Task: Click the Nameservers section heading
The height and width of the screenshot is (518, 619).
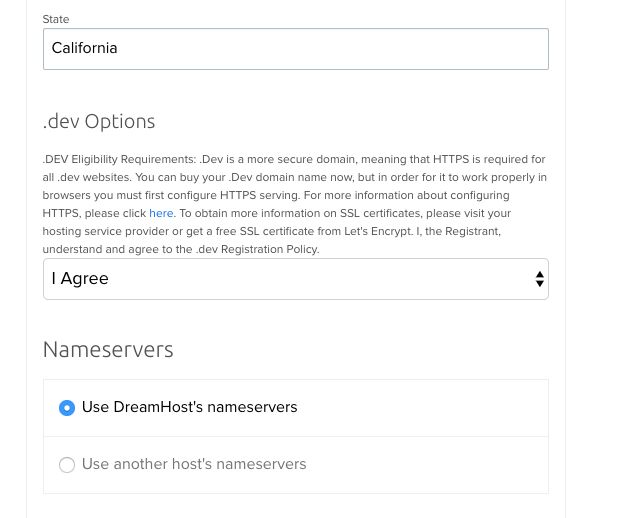Action: click(108, 349)
